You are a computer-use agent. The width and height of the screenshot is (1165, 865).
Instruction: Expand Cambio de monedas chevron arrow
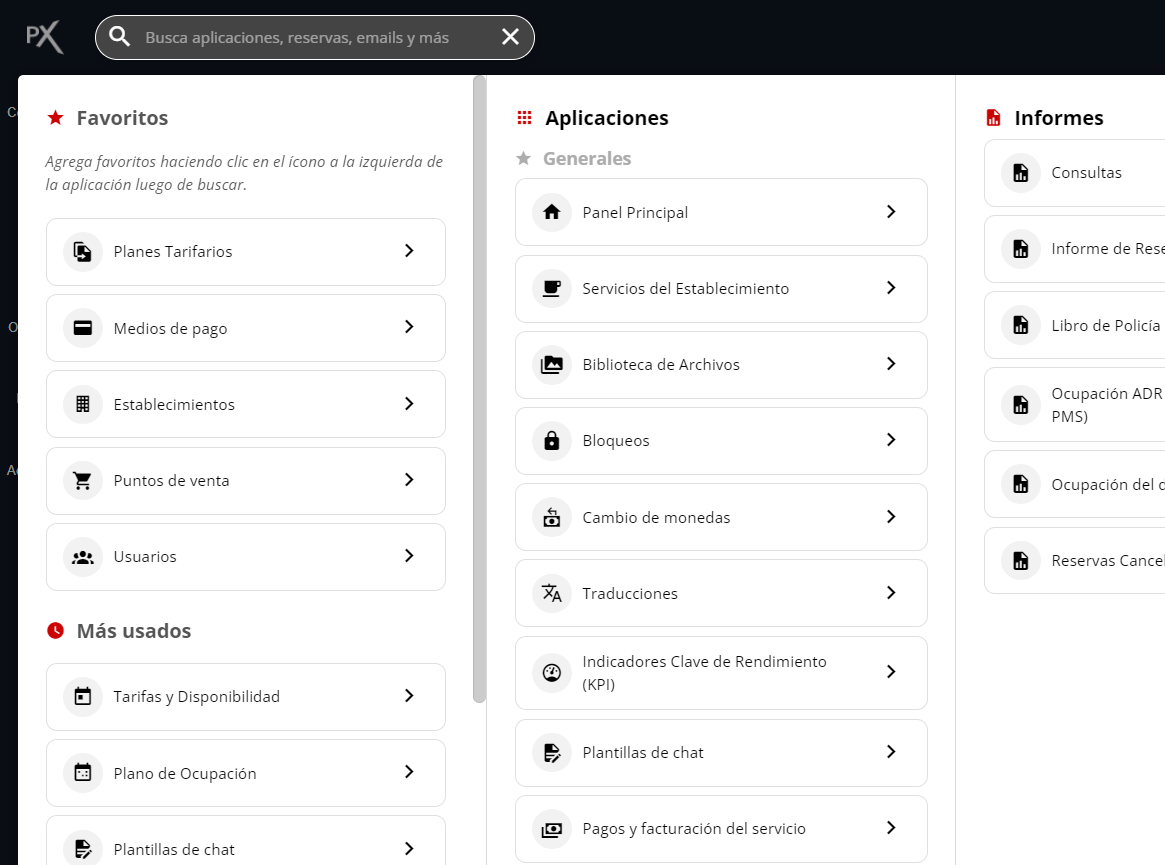891,517
